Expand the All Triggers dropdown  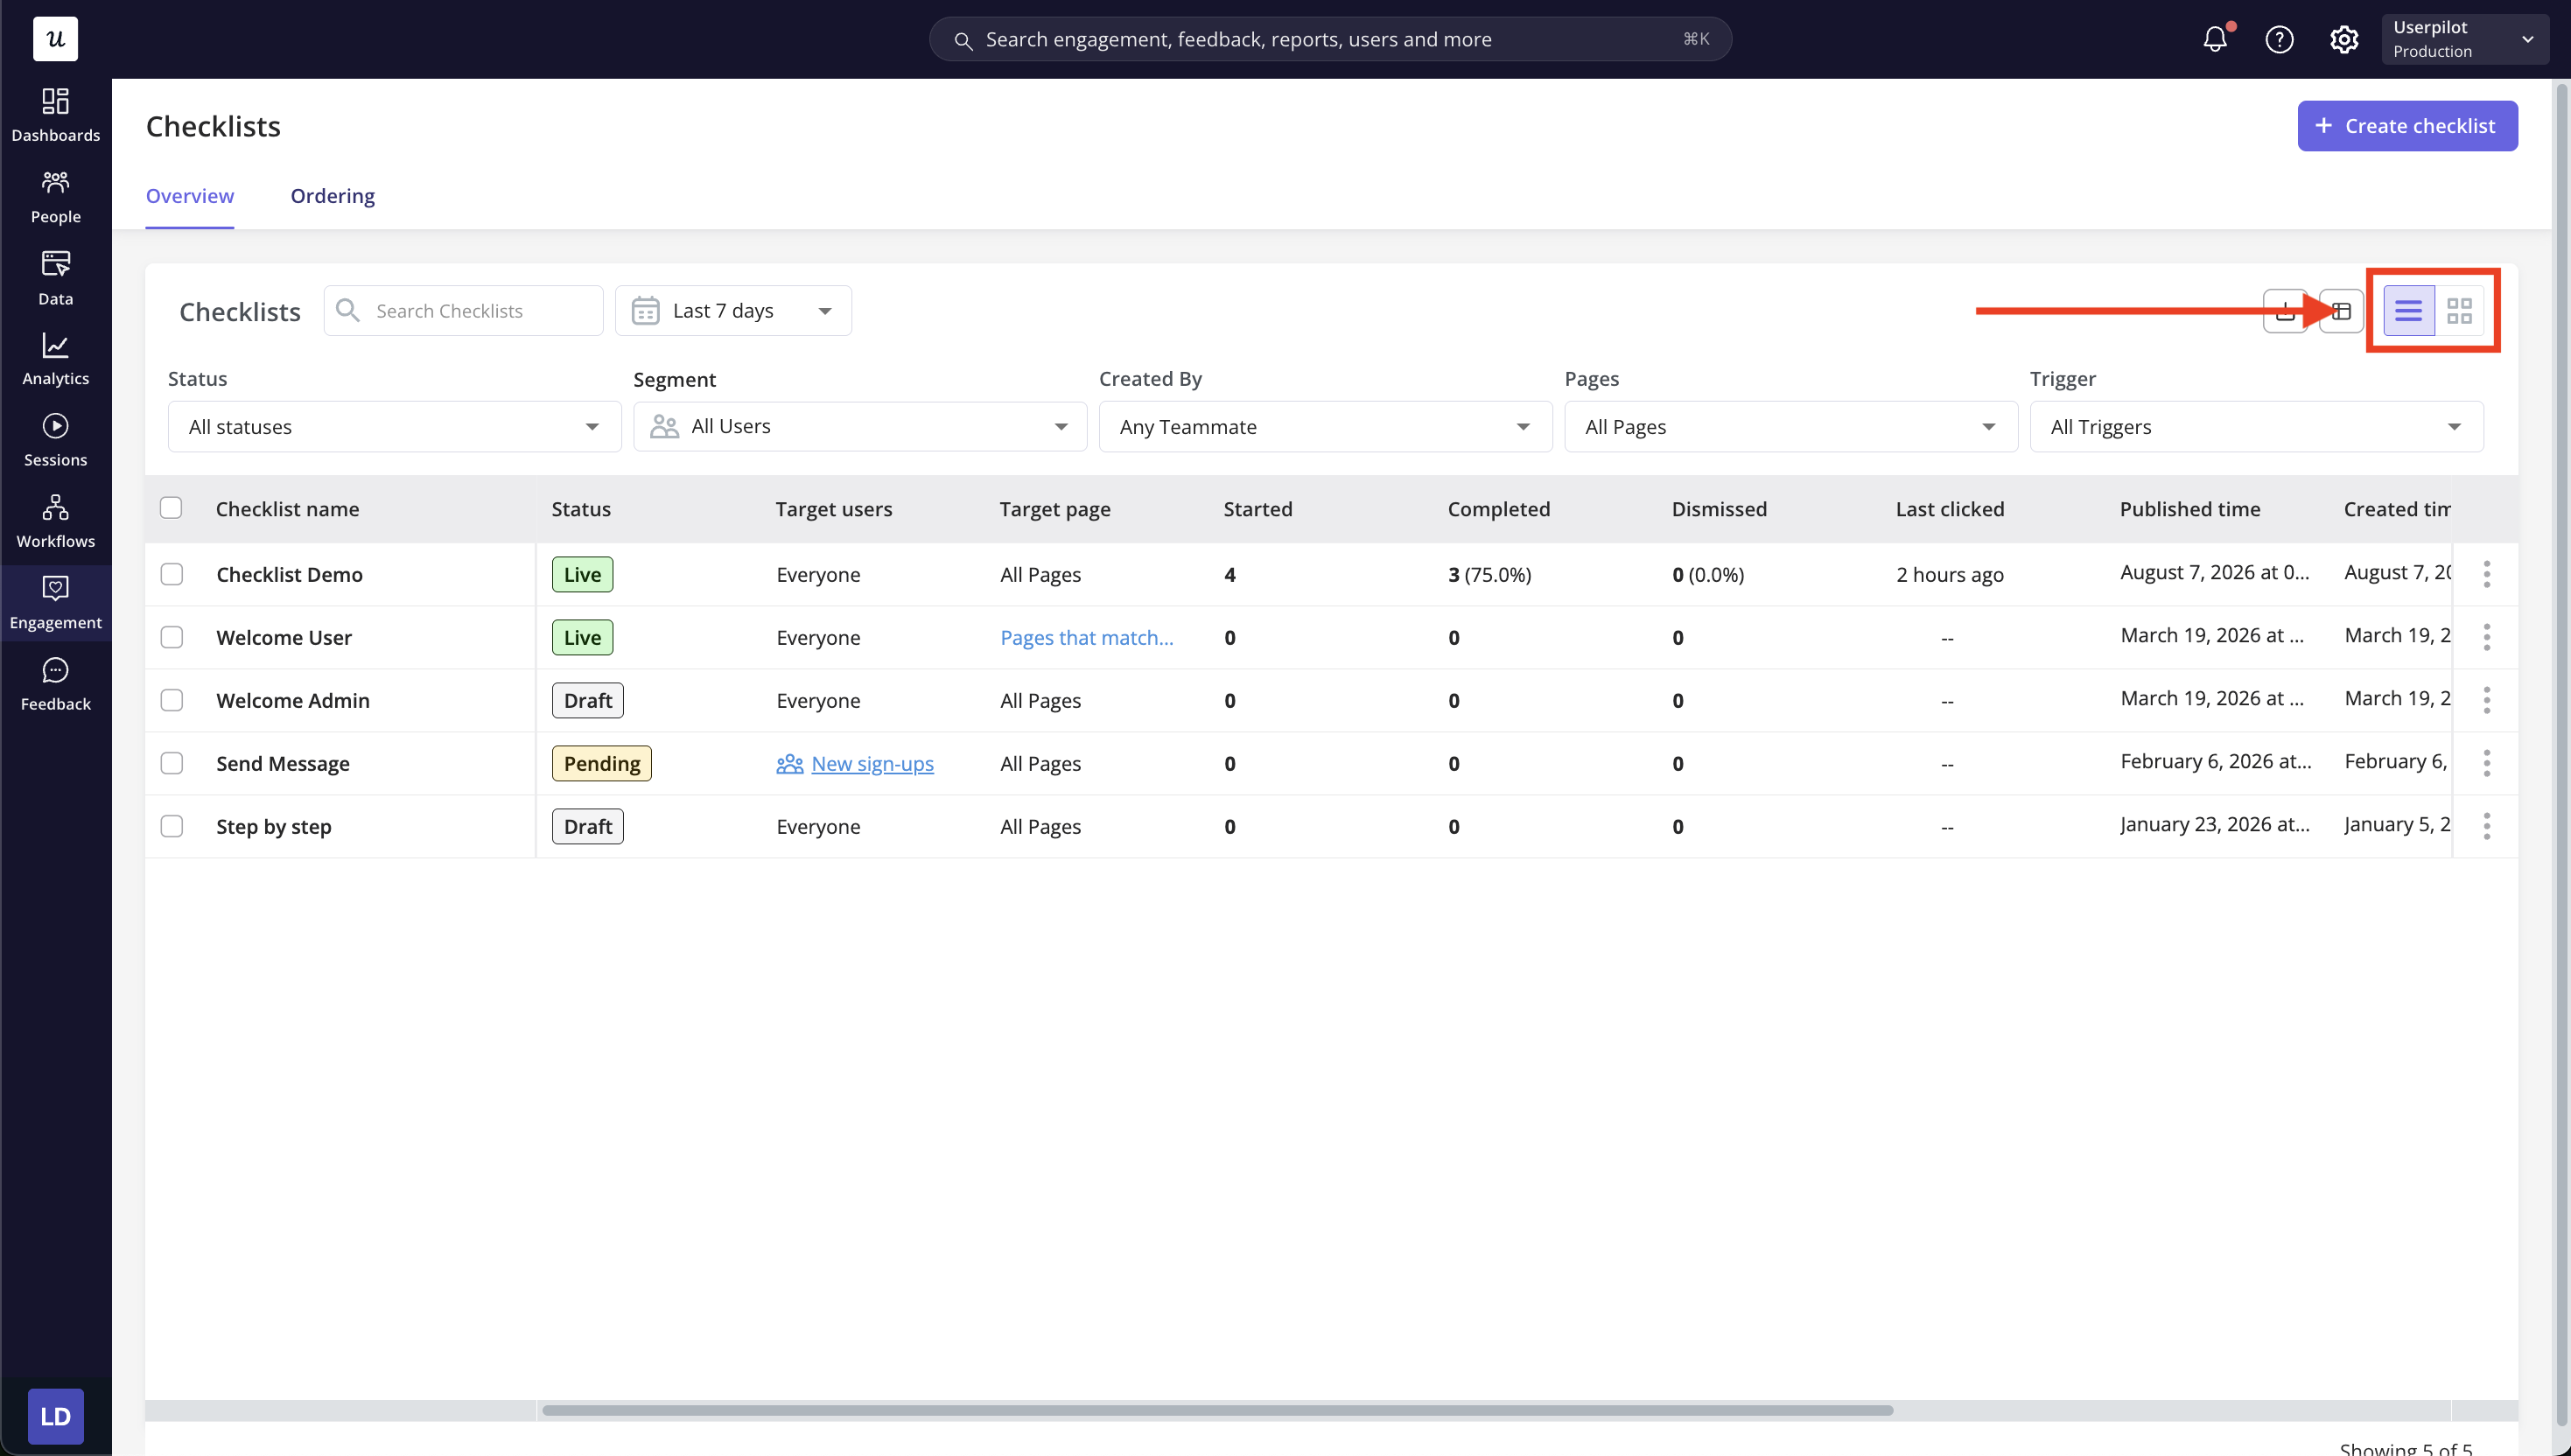pyautogui.click(x=2256, y=427)
